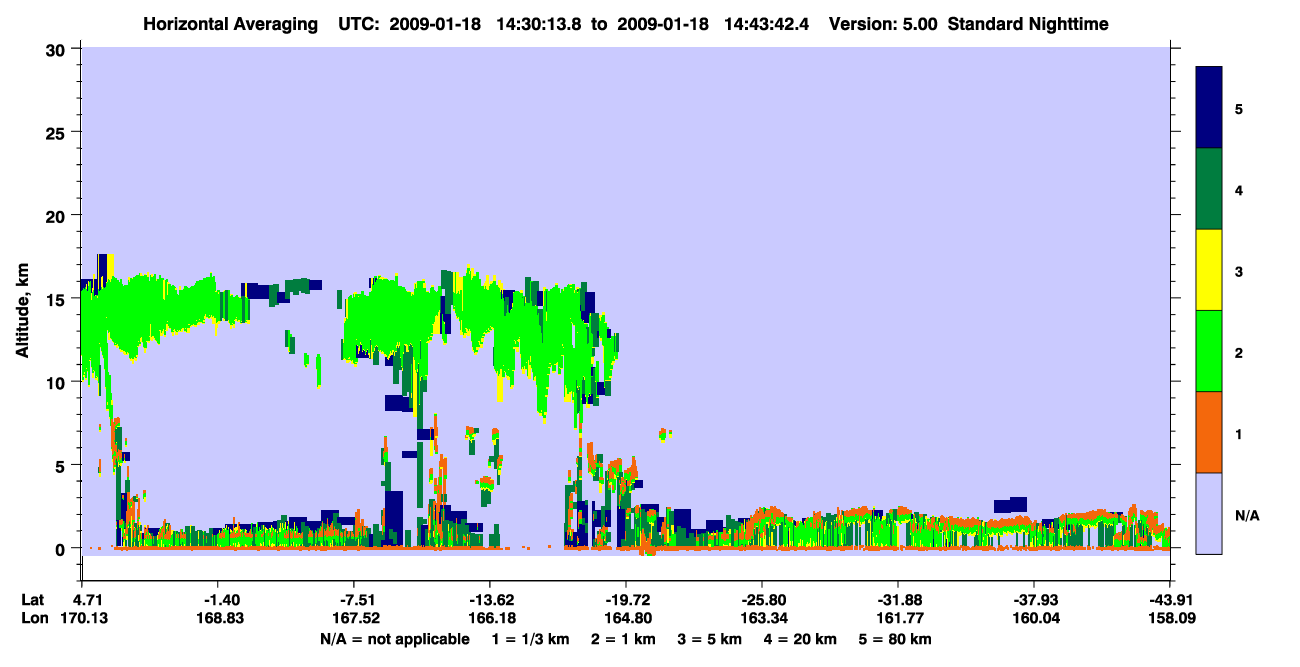Viewport: 1300px width, 667px height.
Task: Click longitude value 166.18
Action: click(x=490, y=618)
